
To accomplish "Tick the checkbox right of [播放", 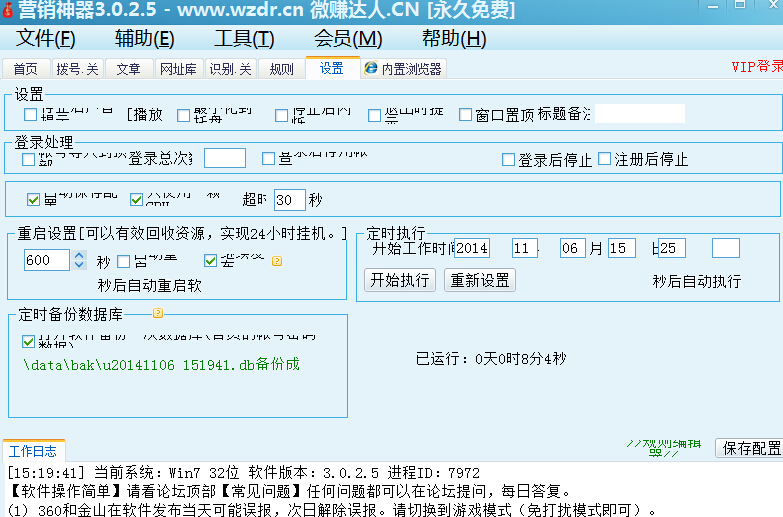I will coord(183,115).
